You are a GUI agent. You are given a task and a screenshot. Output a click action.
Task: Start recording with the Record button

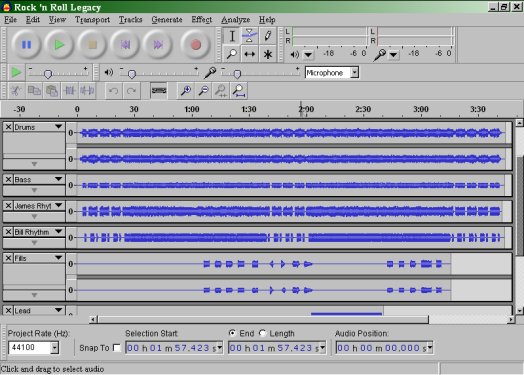point(196,44)
